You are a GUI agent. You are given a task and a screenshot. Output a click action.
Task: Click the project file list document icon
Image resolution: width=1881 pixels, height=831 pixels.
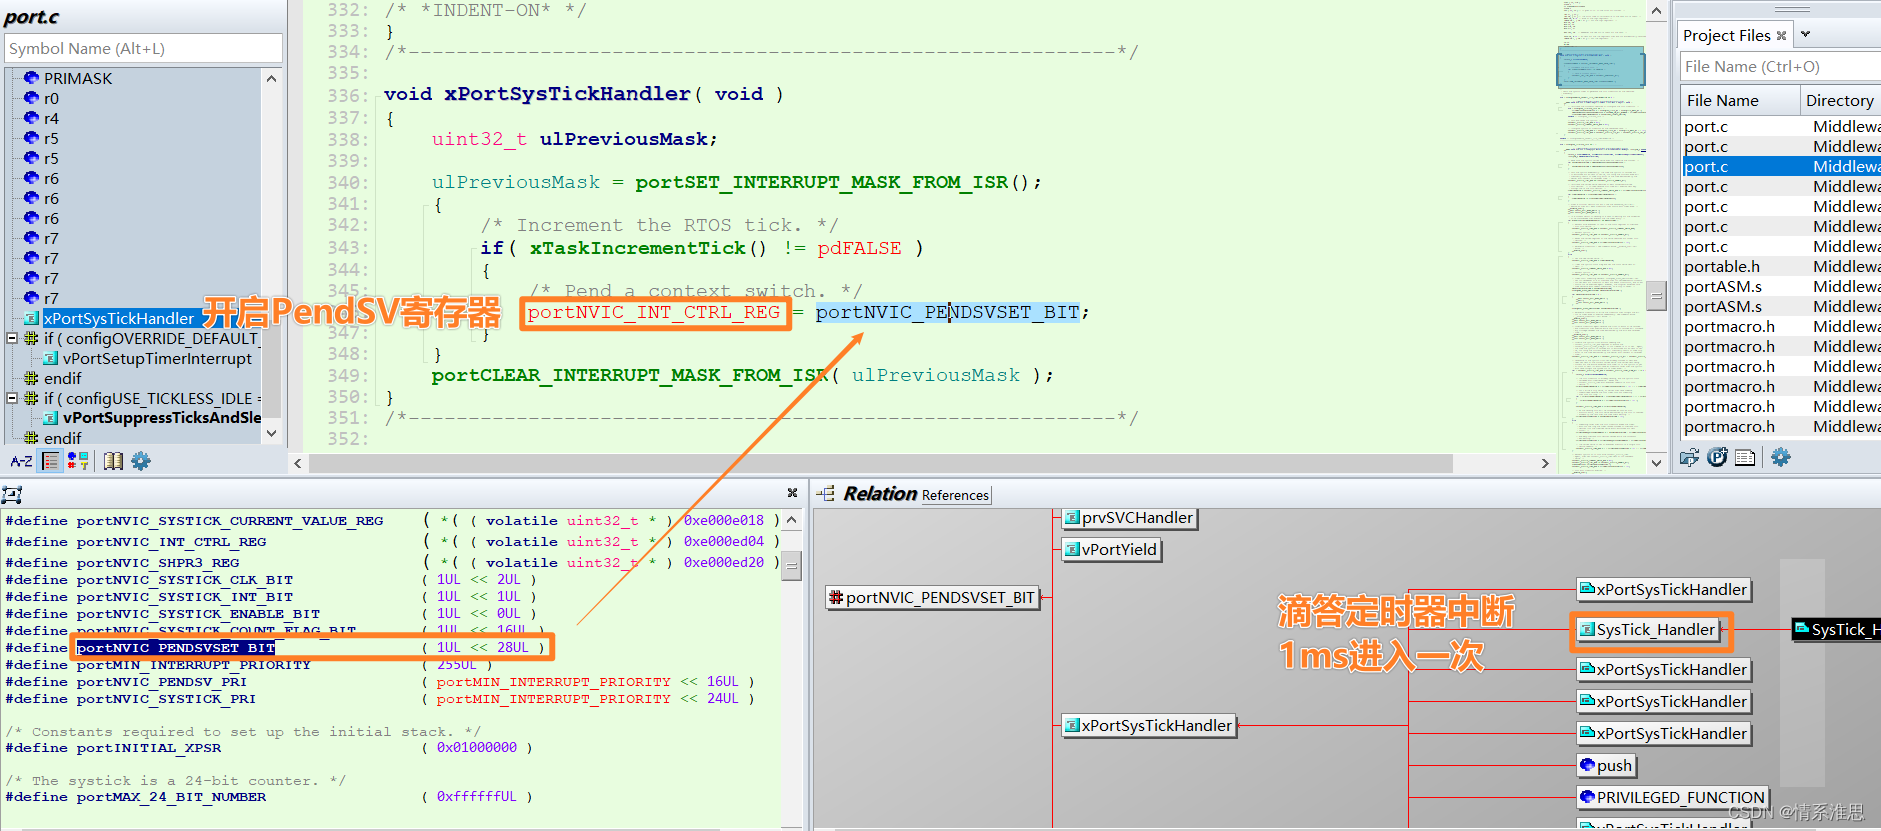point(1745,458)
